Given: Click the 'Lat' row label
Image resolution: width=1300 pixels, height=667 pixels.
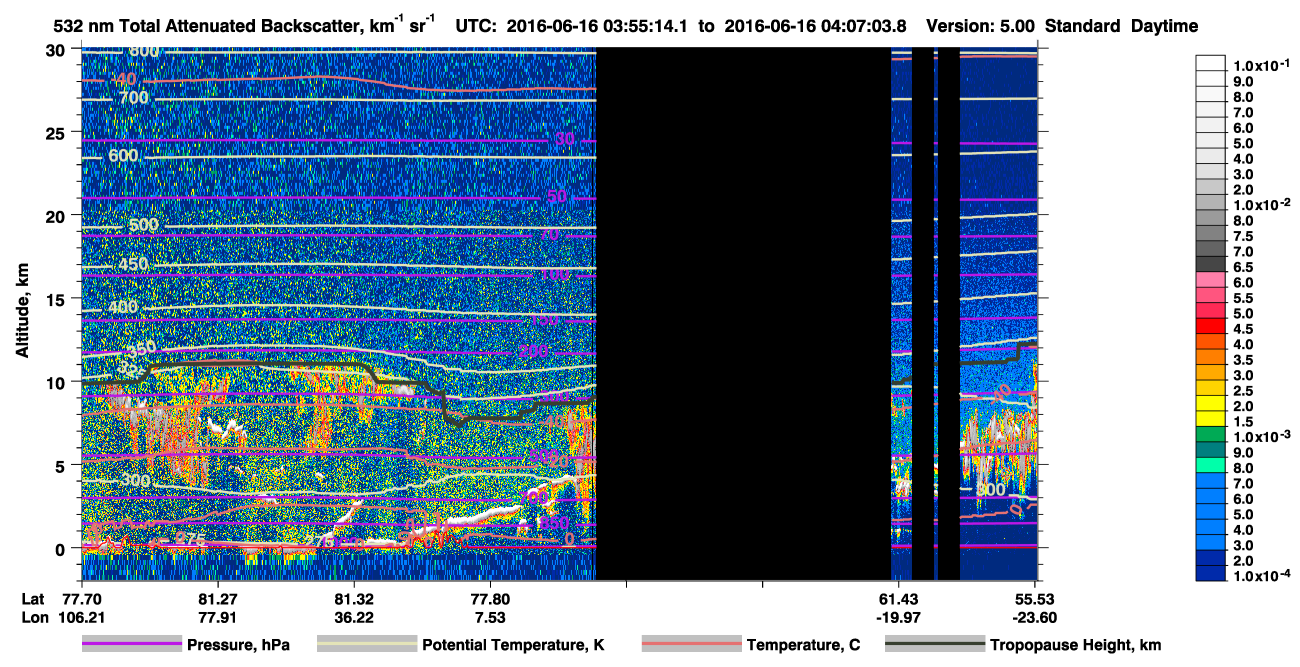Looking at the screenshot, I should tap(34, 598).
